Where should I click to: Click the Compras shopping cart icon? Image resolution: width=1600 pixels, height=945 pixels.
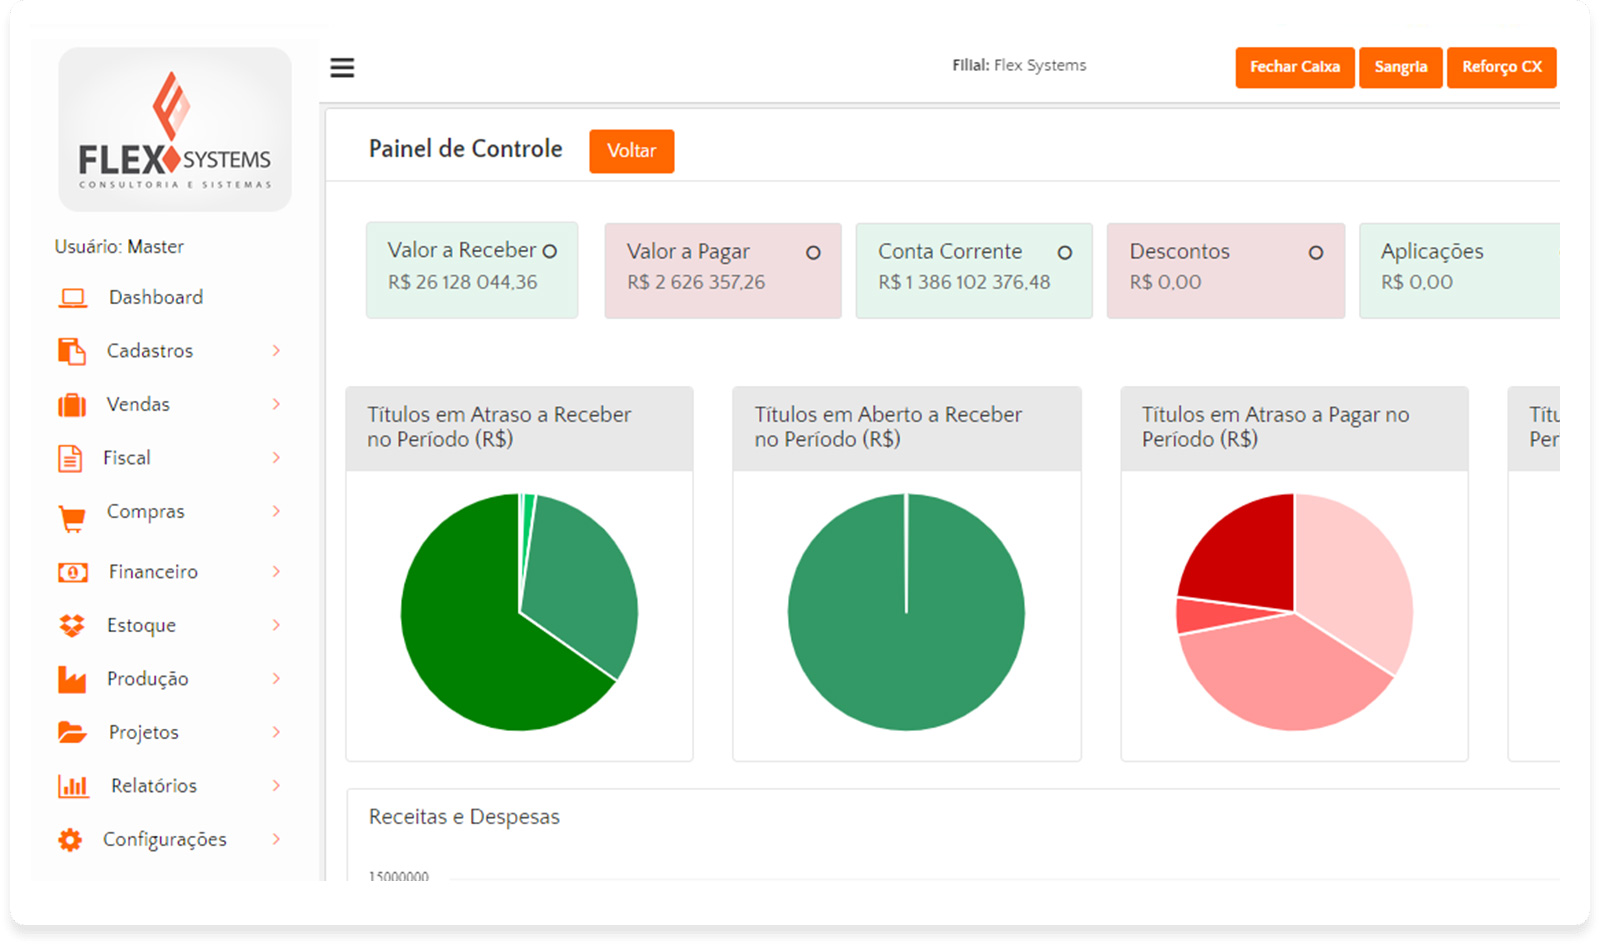tap(72, 518)
